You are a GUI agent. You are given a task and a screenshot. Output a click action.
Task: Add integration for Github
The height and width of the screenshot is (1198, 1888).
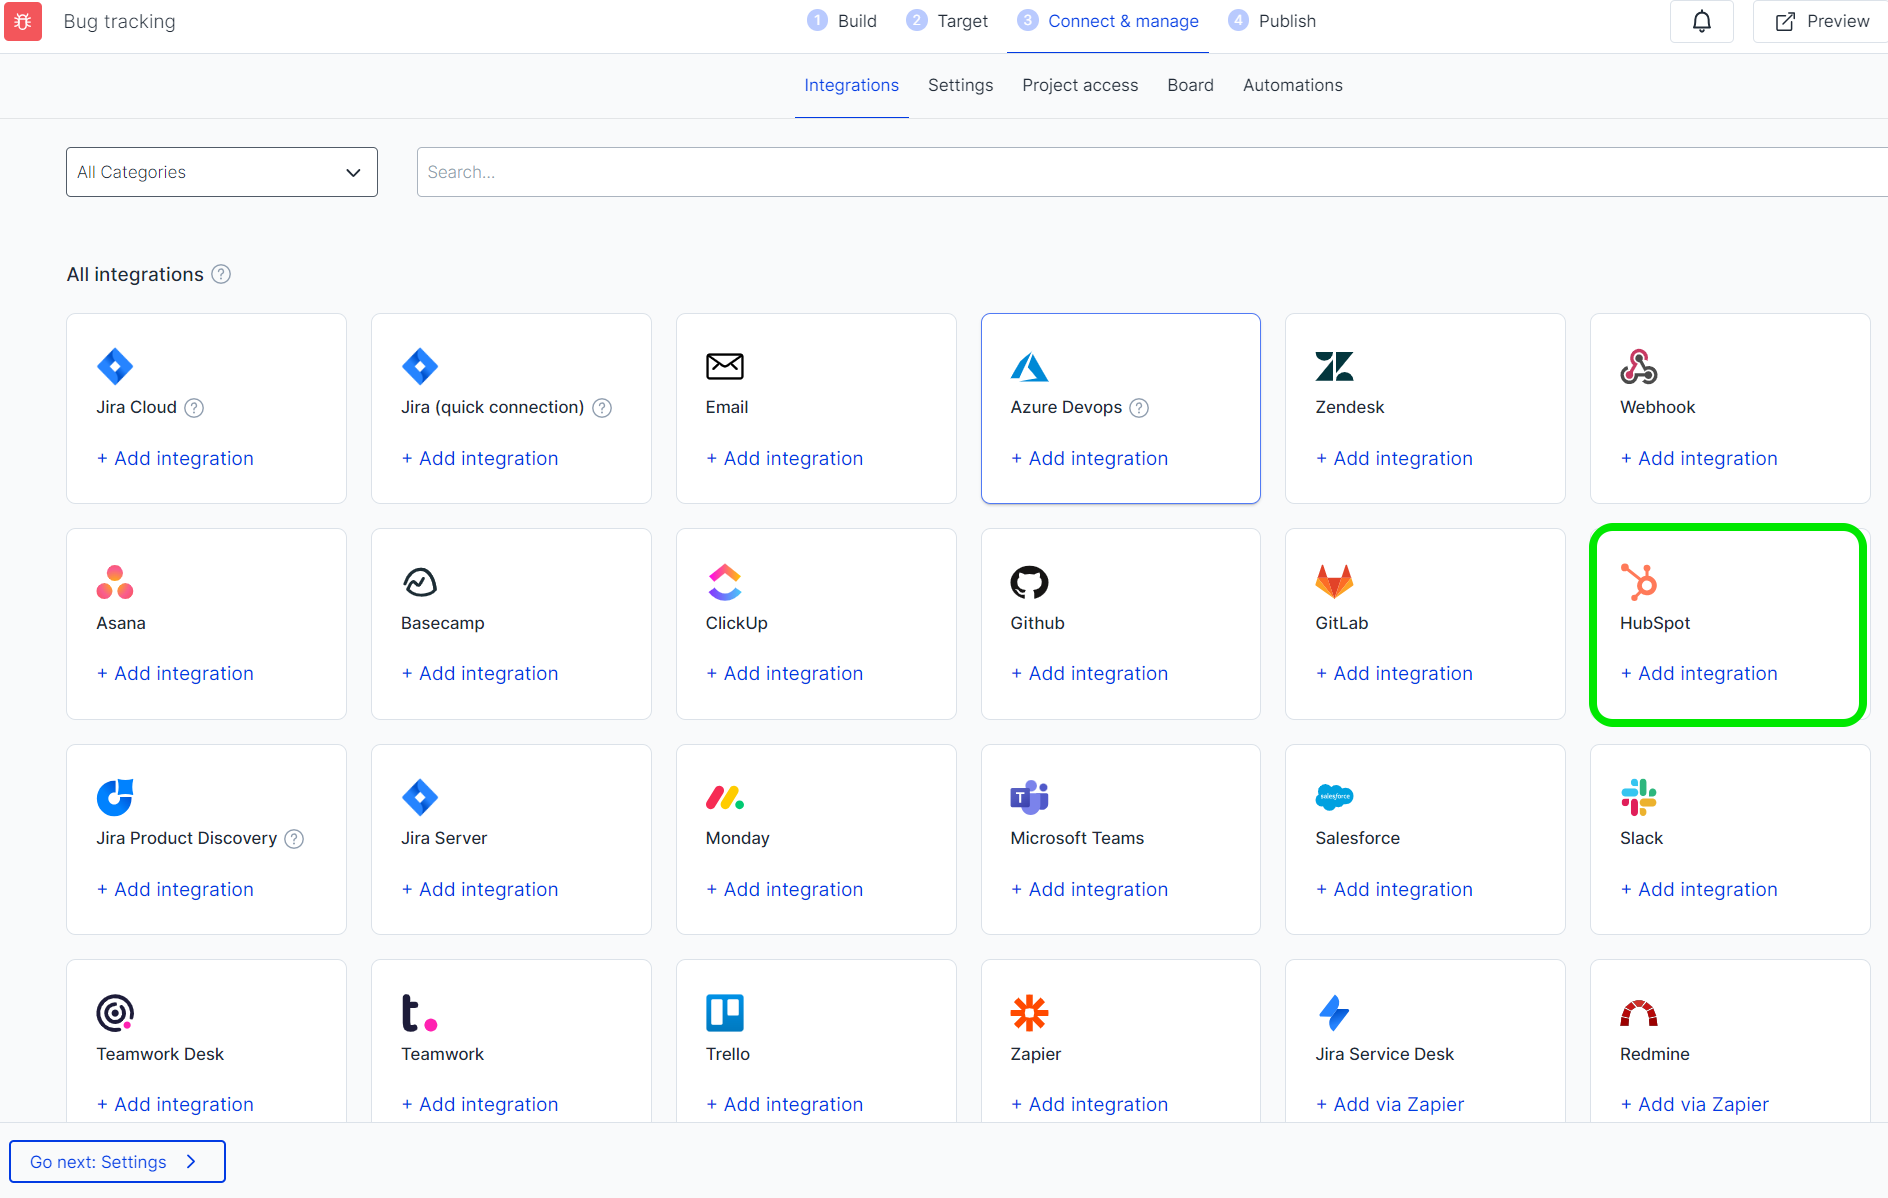tap(1089, 674)
